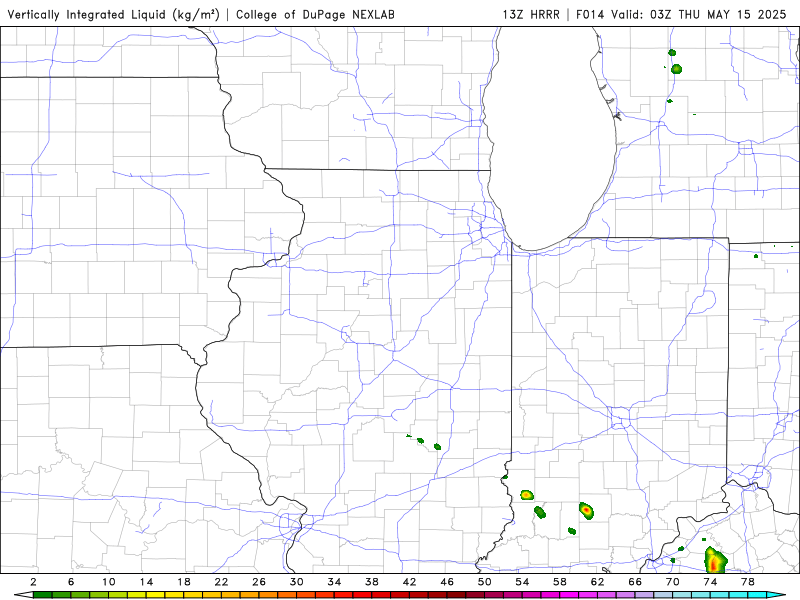Screen dimensions: 800x600
Task: Click the '13Z HRRR' model run text
Action: pos(531,14)
